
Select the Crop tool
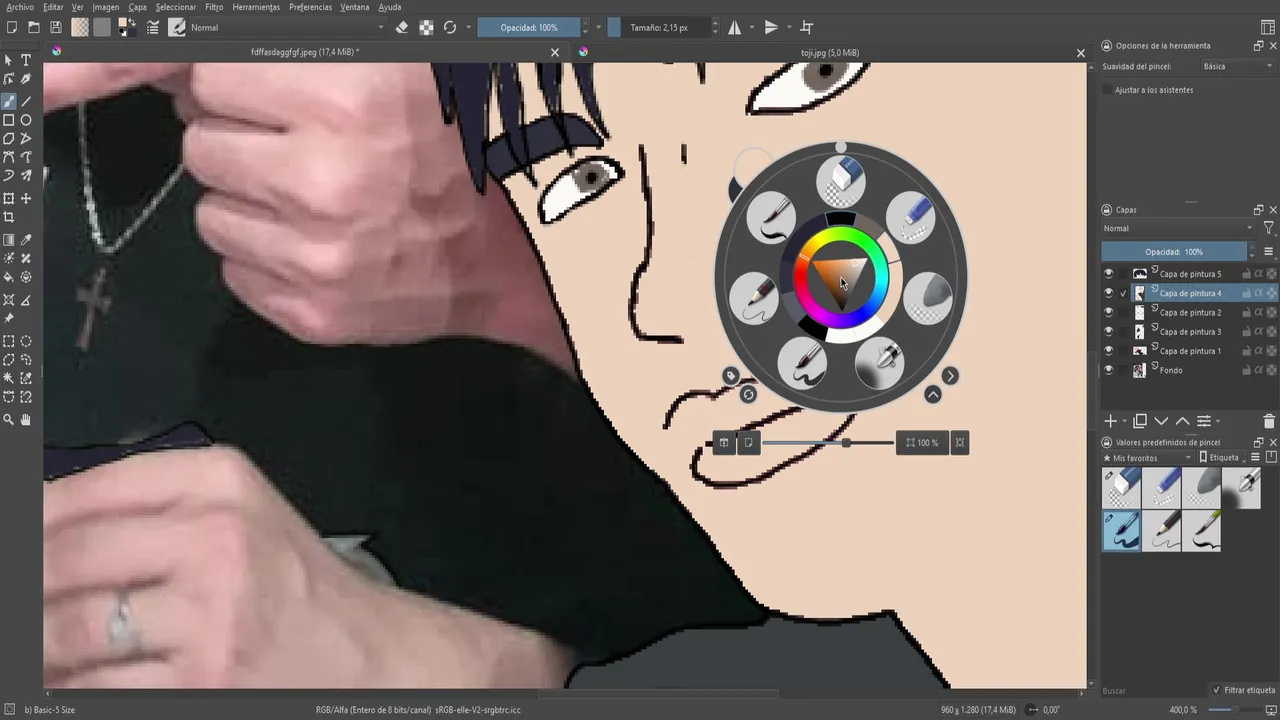click(x=9, y=217)
